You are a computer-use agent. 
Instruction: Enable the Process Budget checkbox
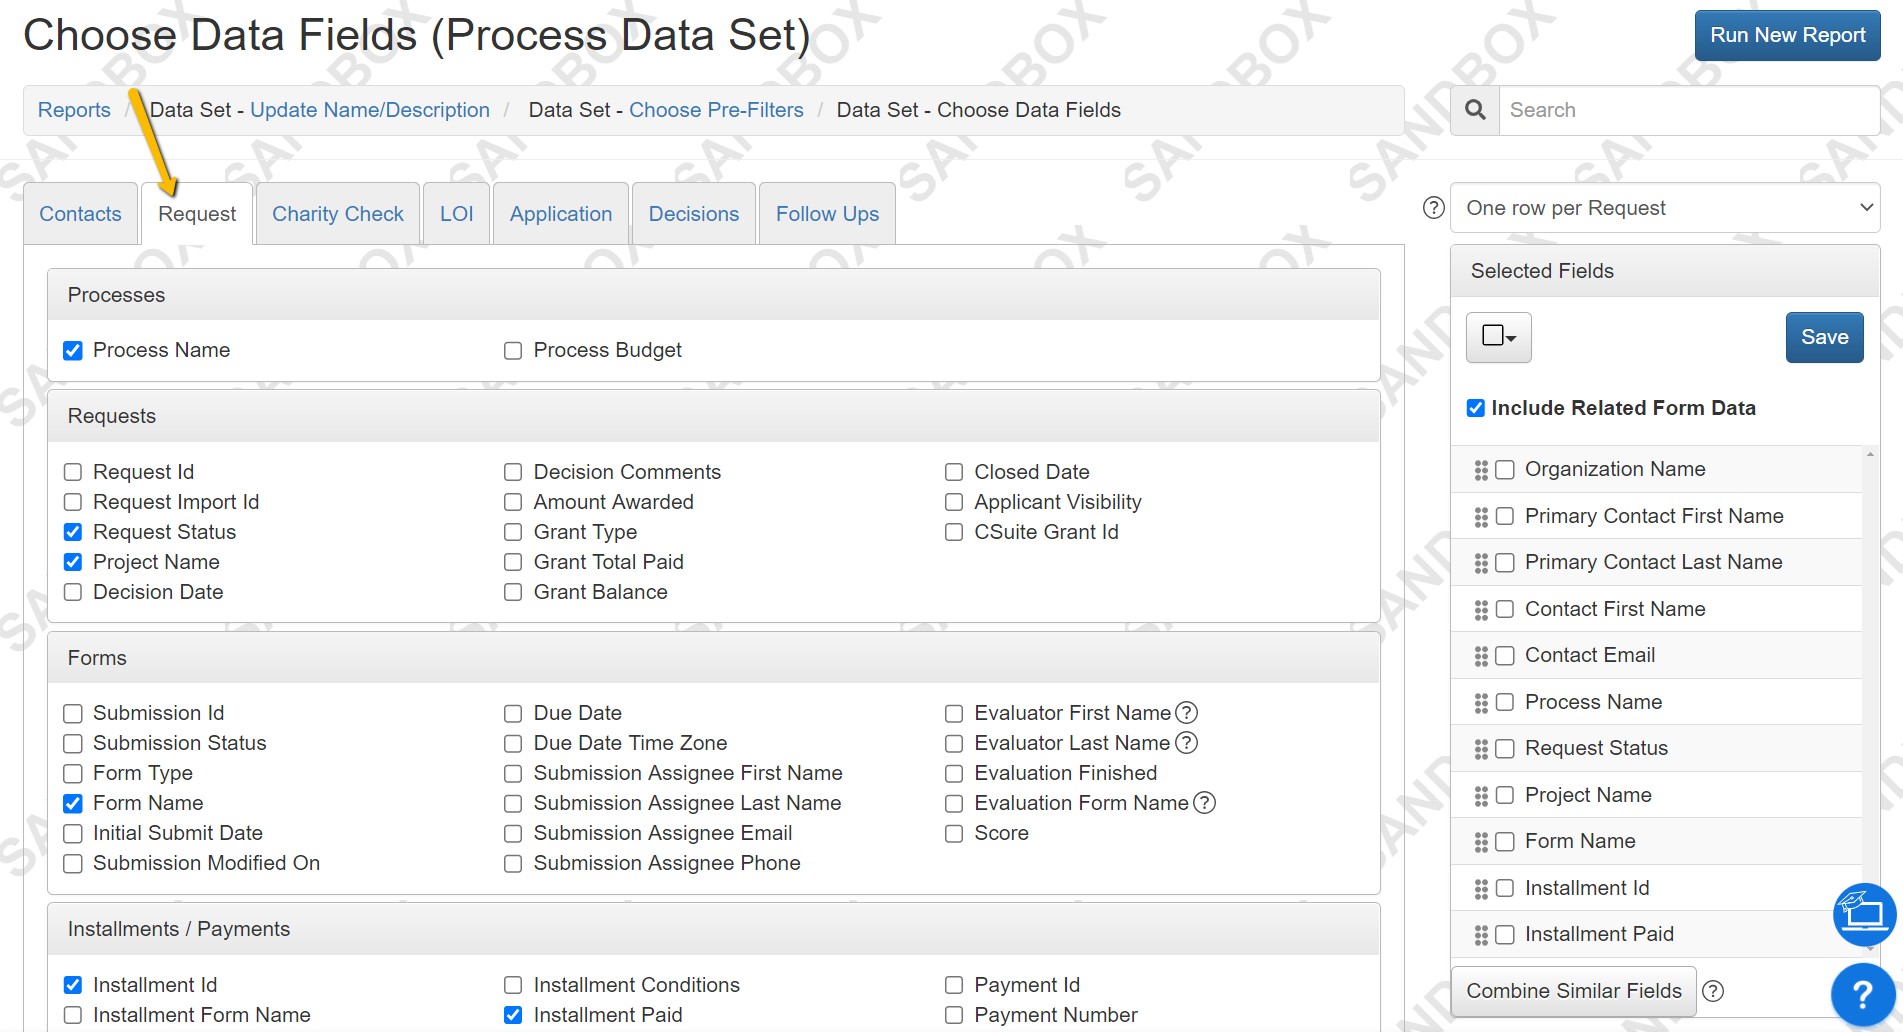coord(513,350)
